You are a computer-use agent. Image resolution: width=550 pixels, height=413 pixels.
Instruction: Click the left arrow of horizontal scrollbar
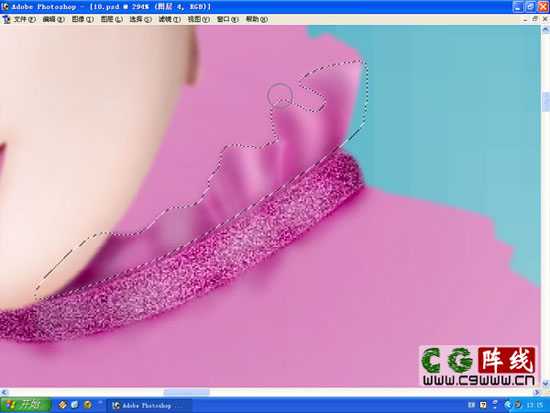[x=4, y=392]
